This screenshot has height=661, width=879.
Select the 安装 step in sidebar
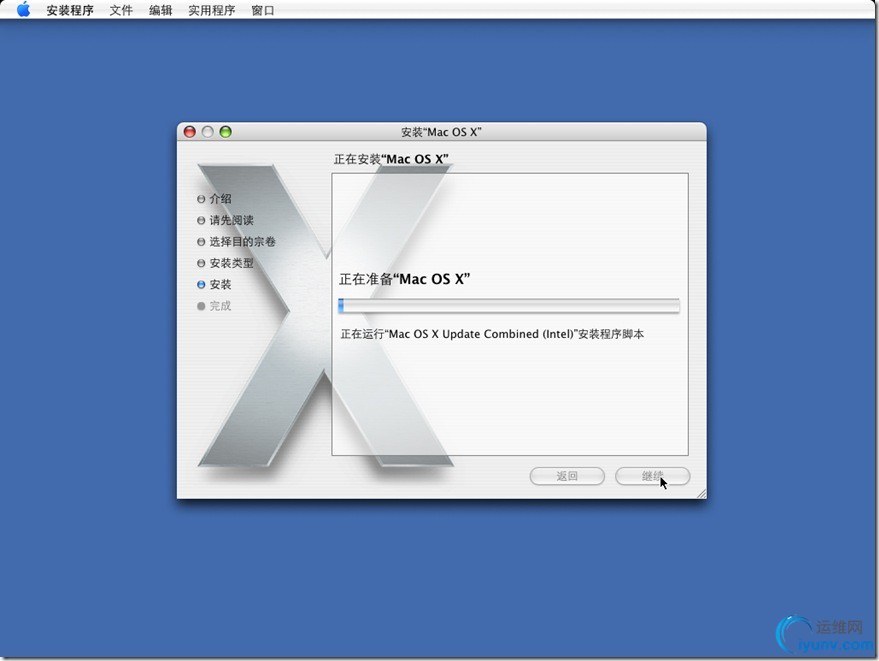point(220,284)
